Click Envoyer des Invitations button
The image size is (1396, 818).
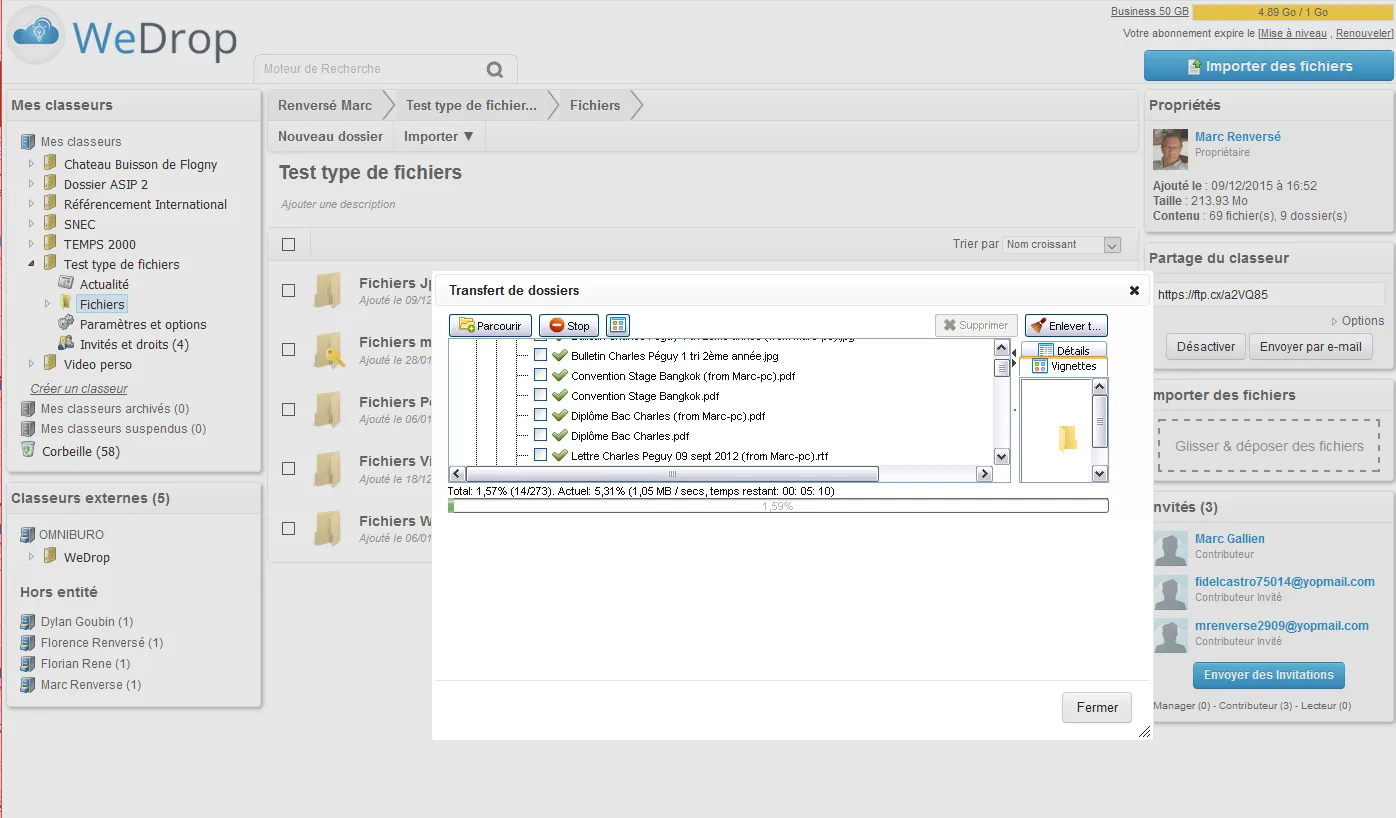tap(1268, 675)
